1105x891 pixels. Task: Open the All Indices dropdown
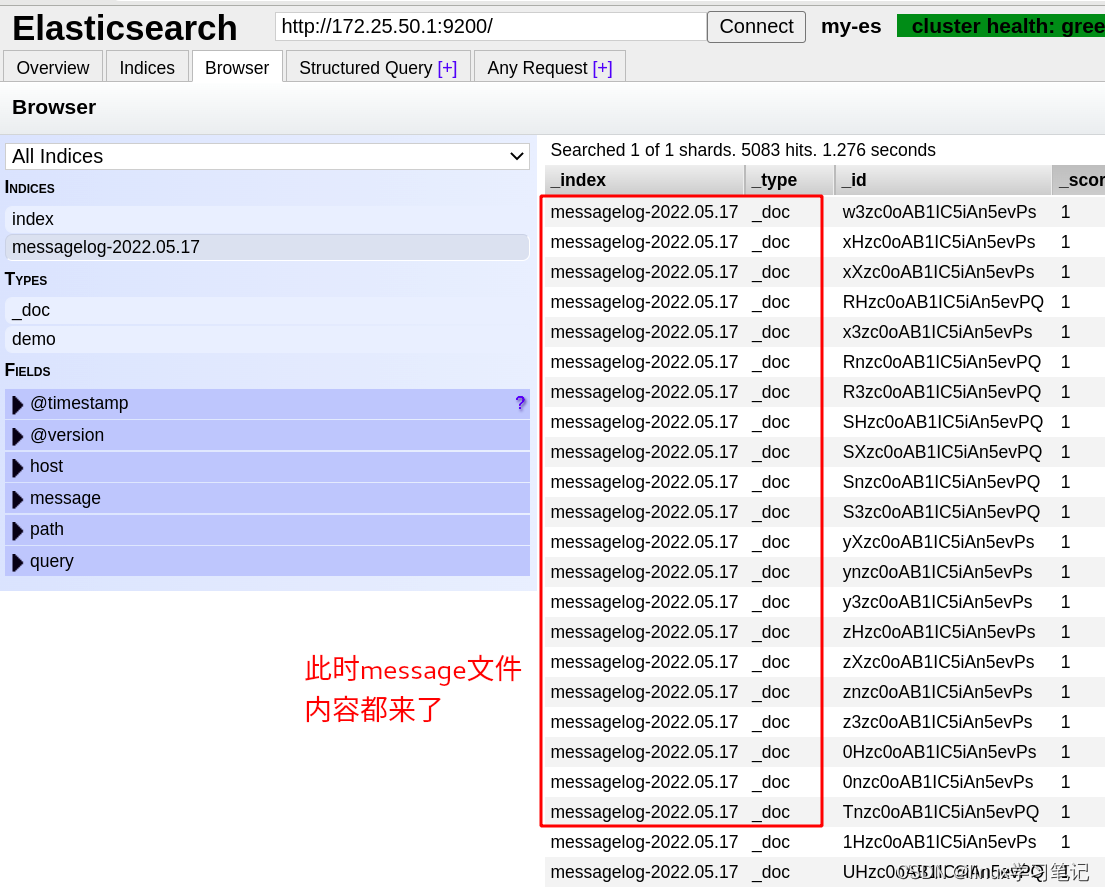coord(268,156)
